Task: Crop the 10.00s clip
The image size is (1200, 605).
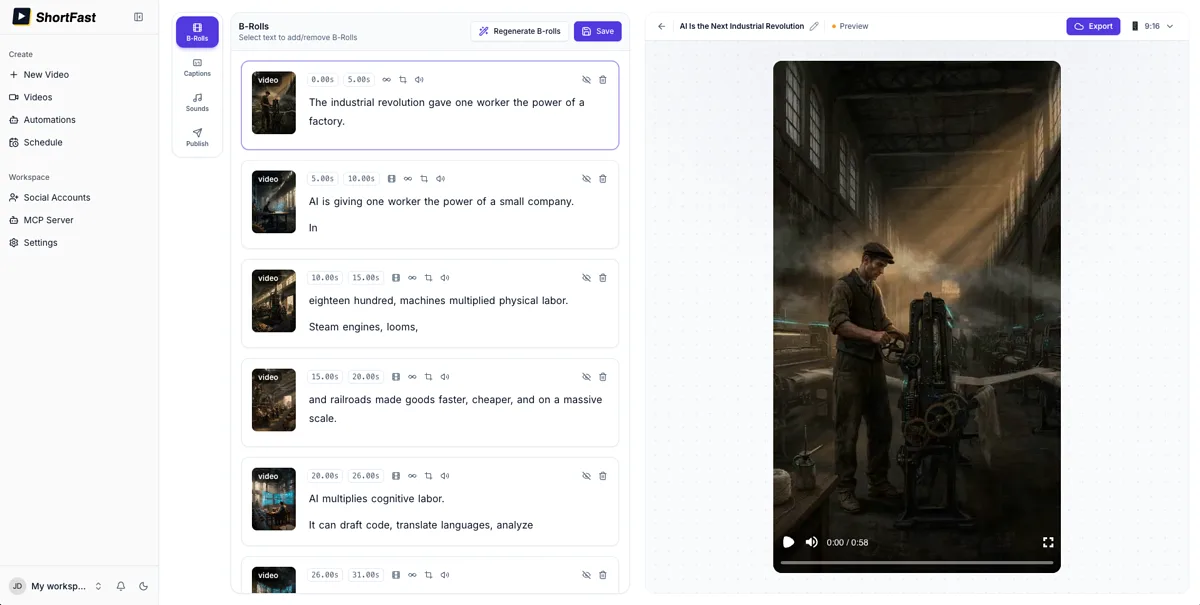Action: click(x=428, y=278)
